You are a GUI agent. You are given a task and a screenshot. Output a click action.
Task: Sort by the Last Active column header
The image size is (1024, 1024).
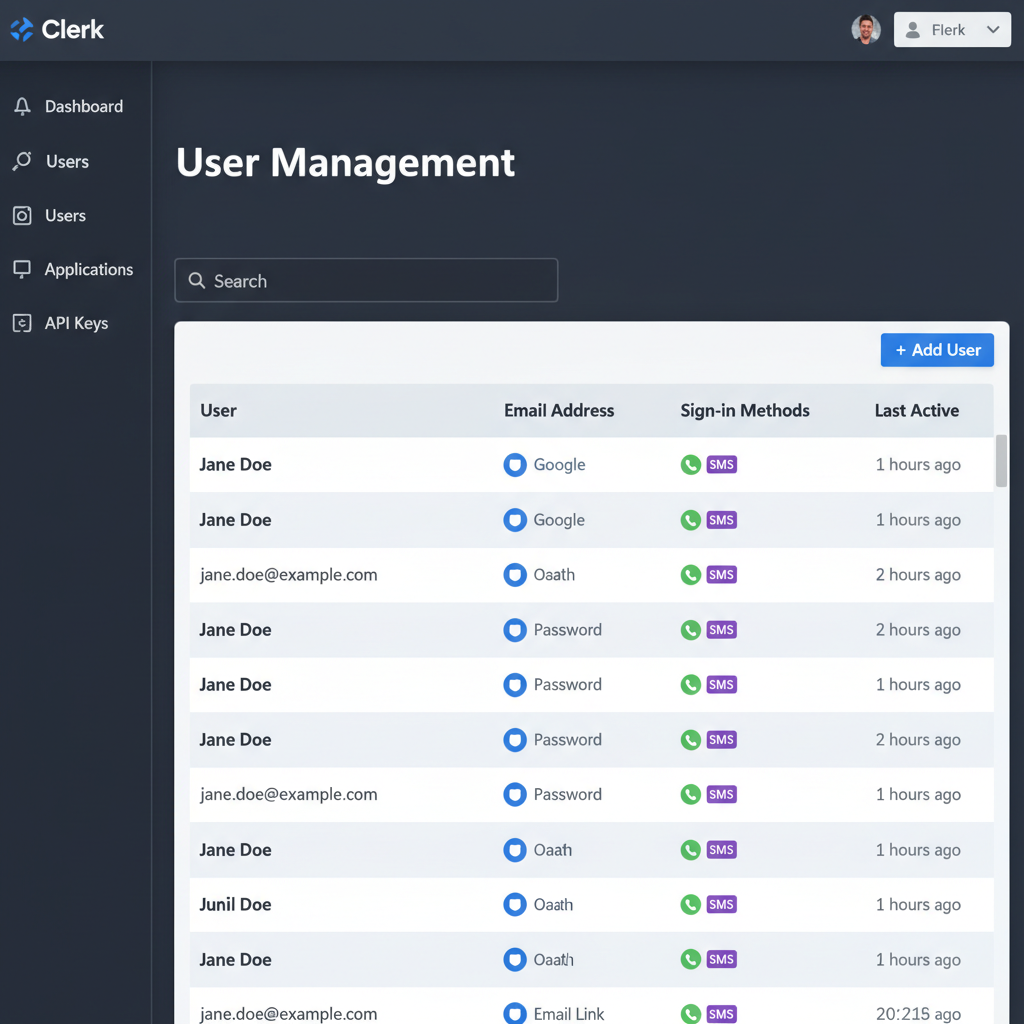click(x=917, y=410)
